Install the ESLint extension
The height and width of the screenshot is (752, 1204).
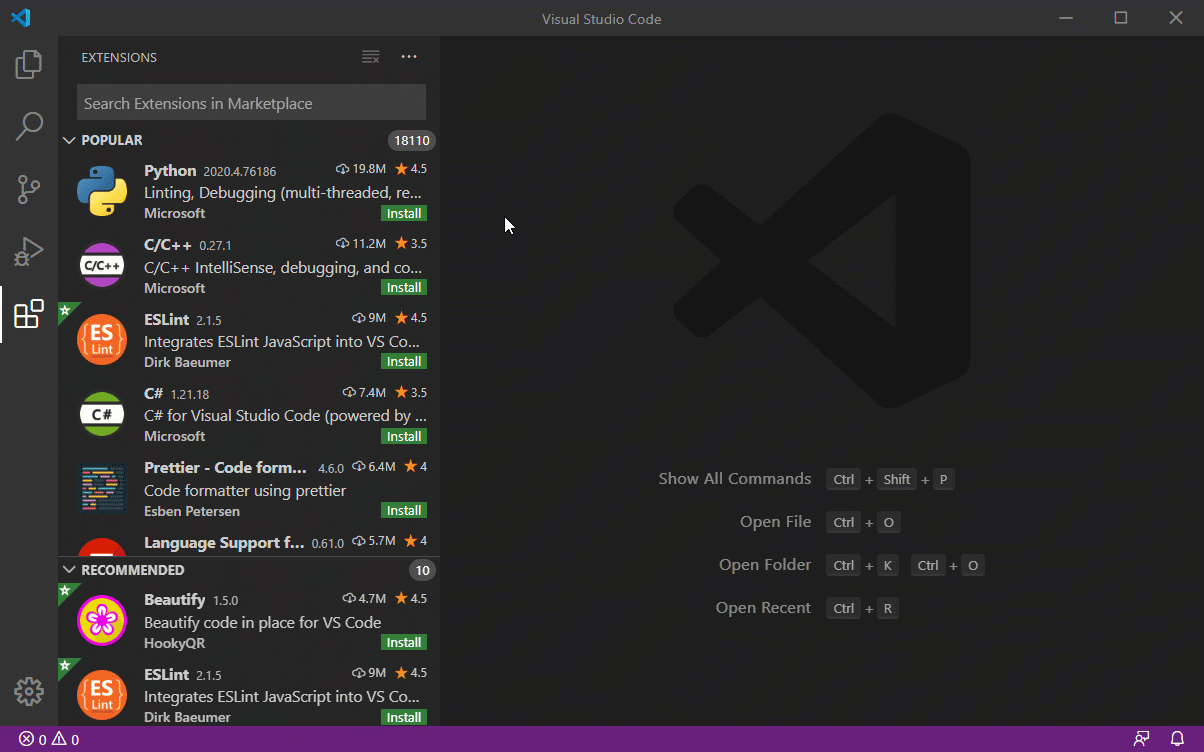click(403, 361)
